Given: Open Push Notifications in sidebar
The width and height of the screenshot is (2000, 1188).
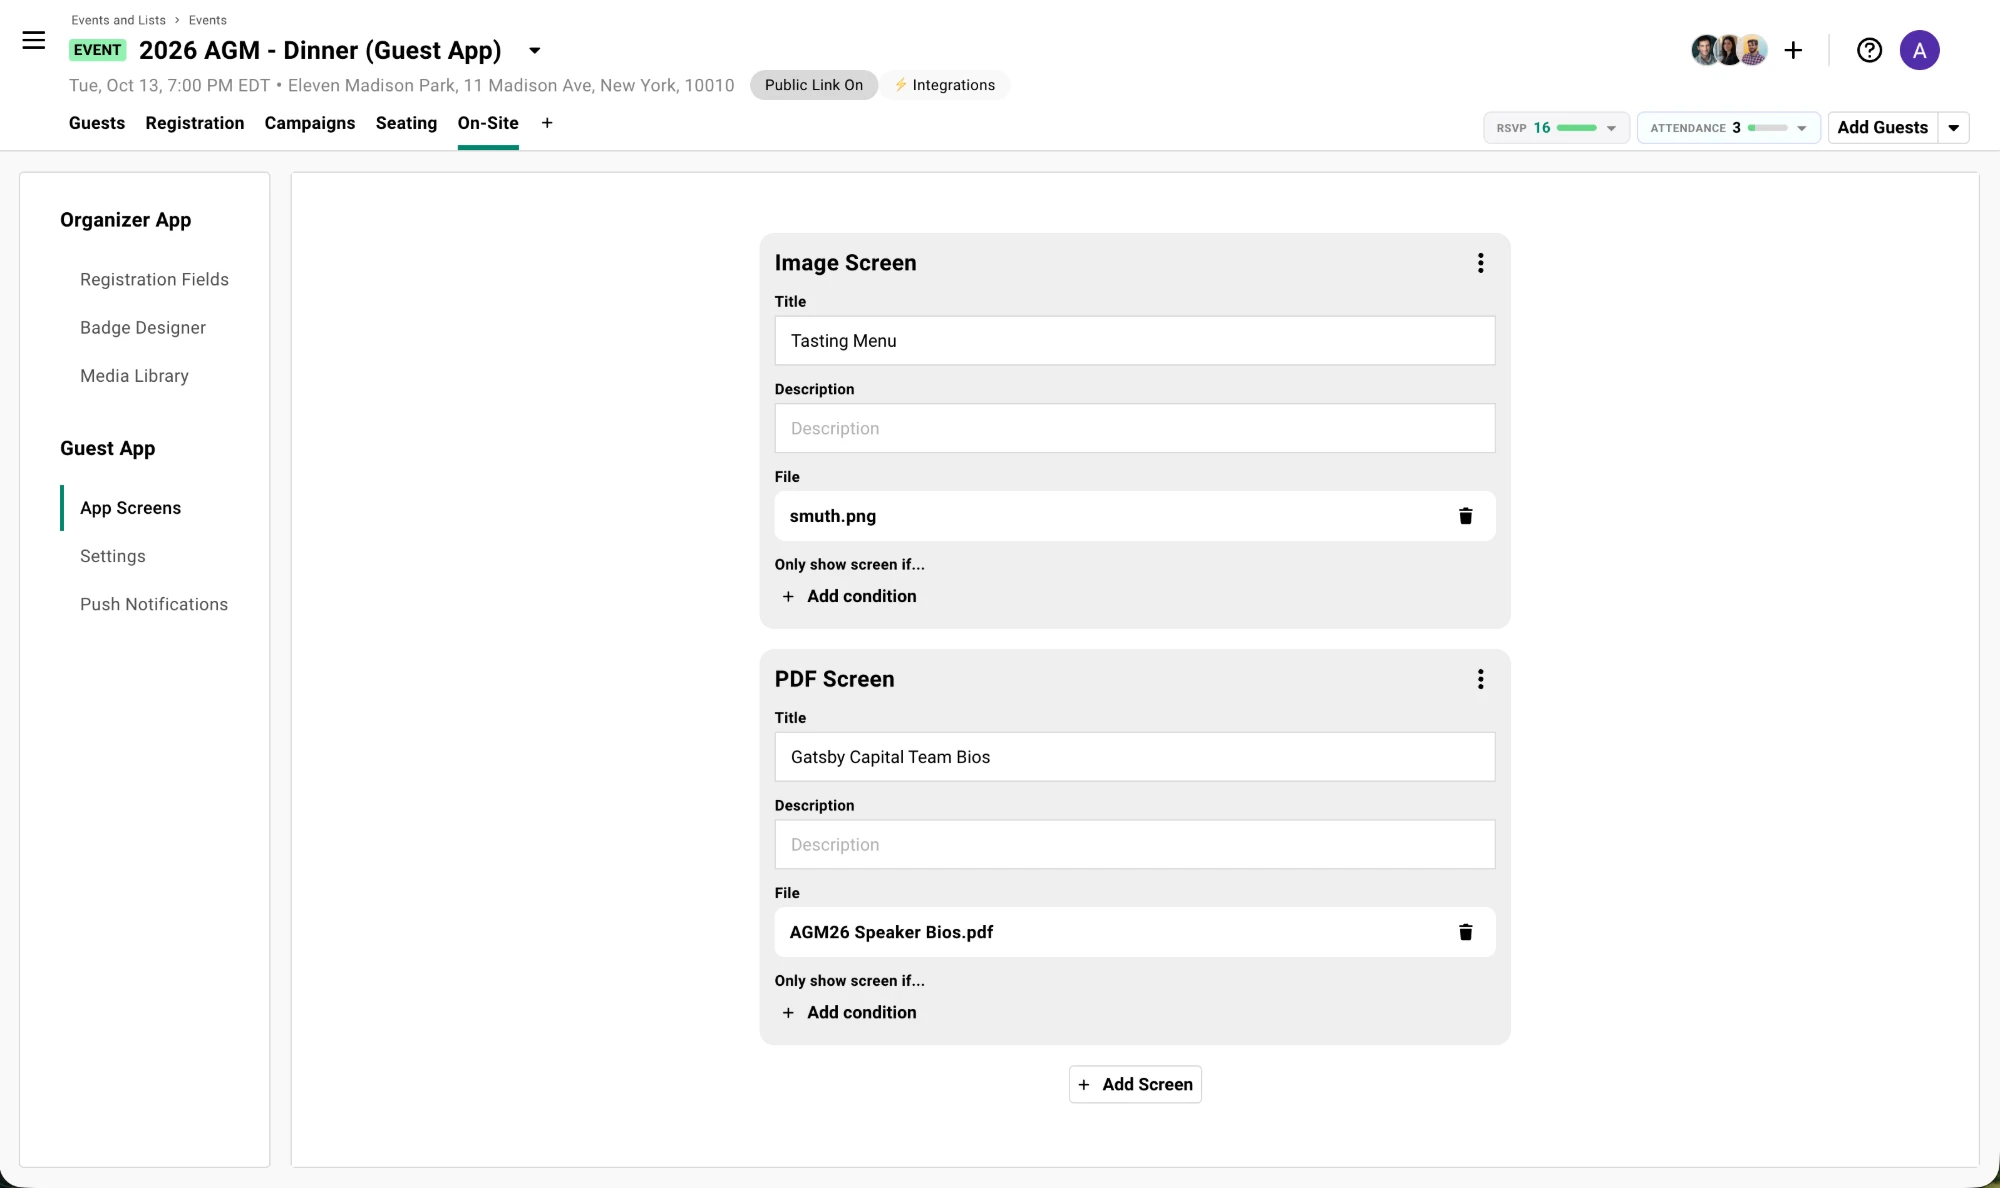Looking at the screenshot, I should (x=154, y=604).
